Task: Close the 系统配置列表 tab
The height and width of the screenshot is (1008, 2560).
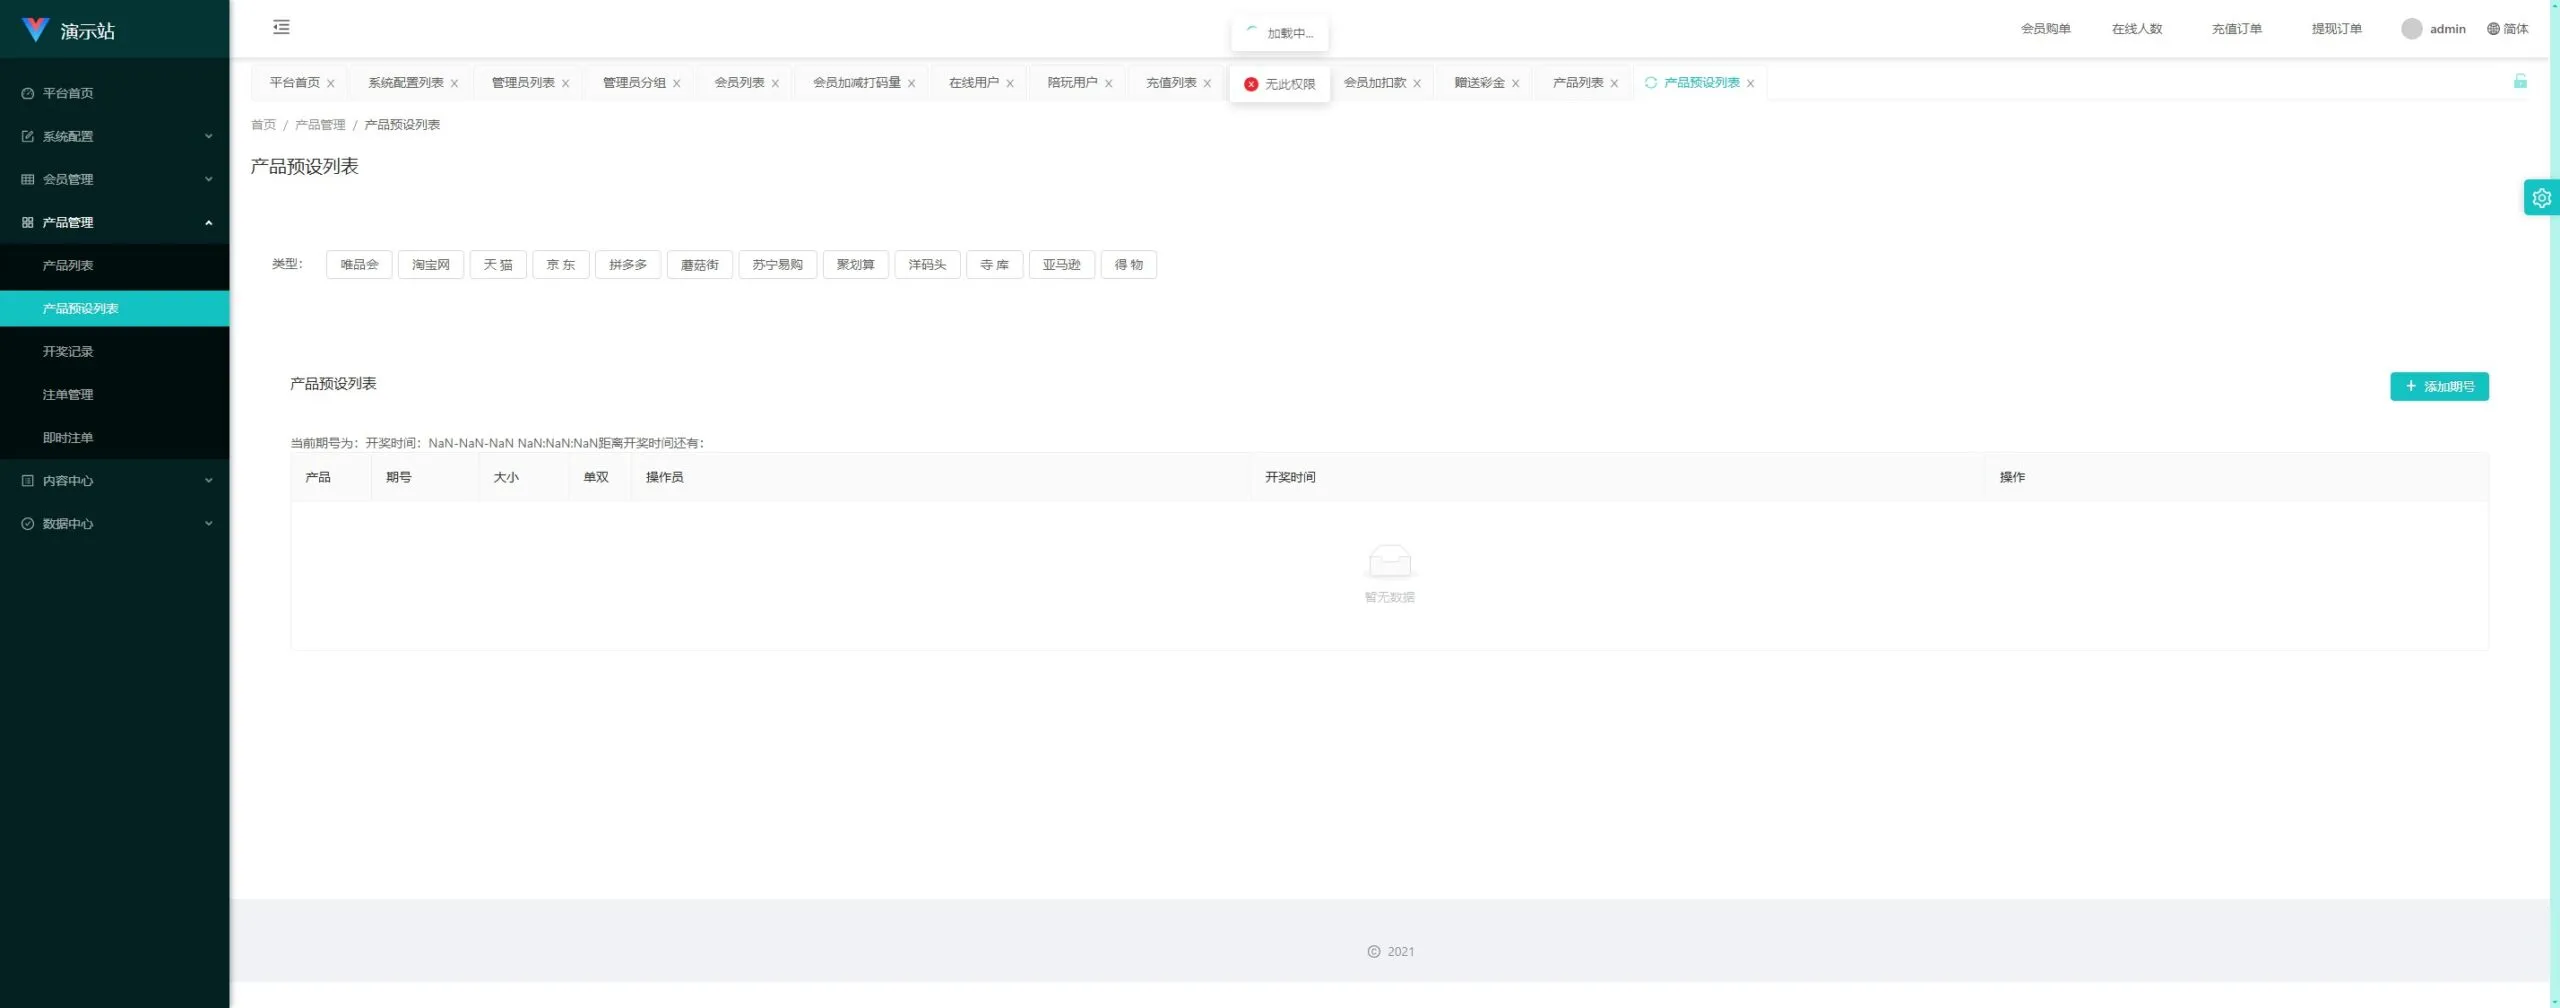Action: click(x=454, y=84)
